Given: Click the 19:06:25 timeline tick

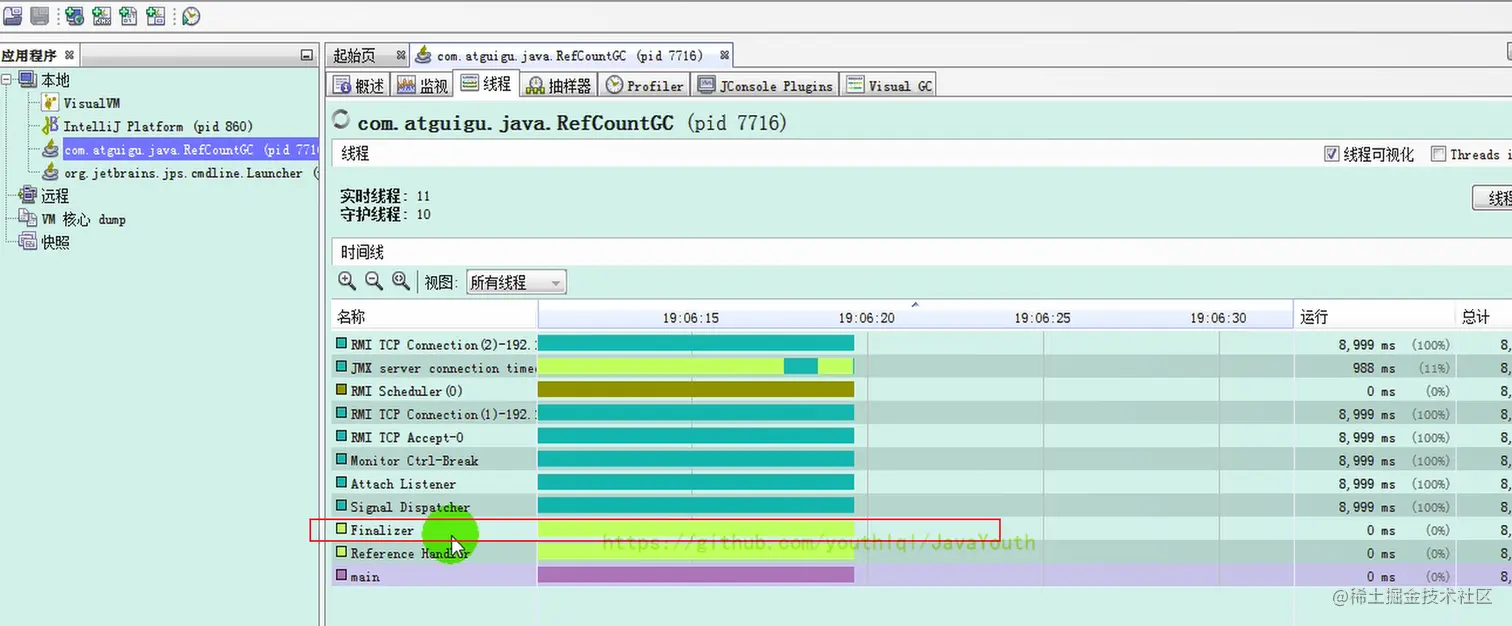Looking at the screenshot, I should (1042, 317).
